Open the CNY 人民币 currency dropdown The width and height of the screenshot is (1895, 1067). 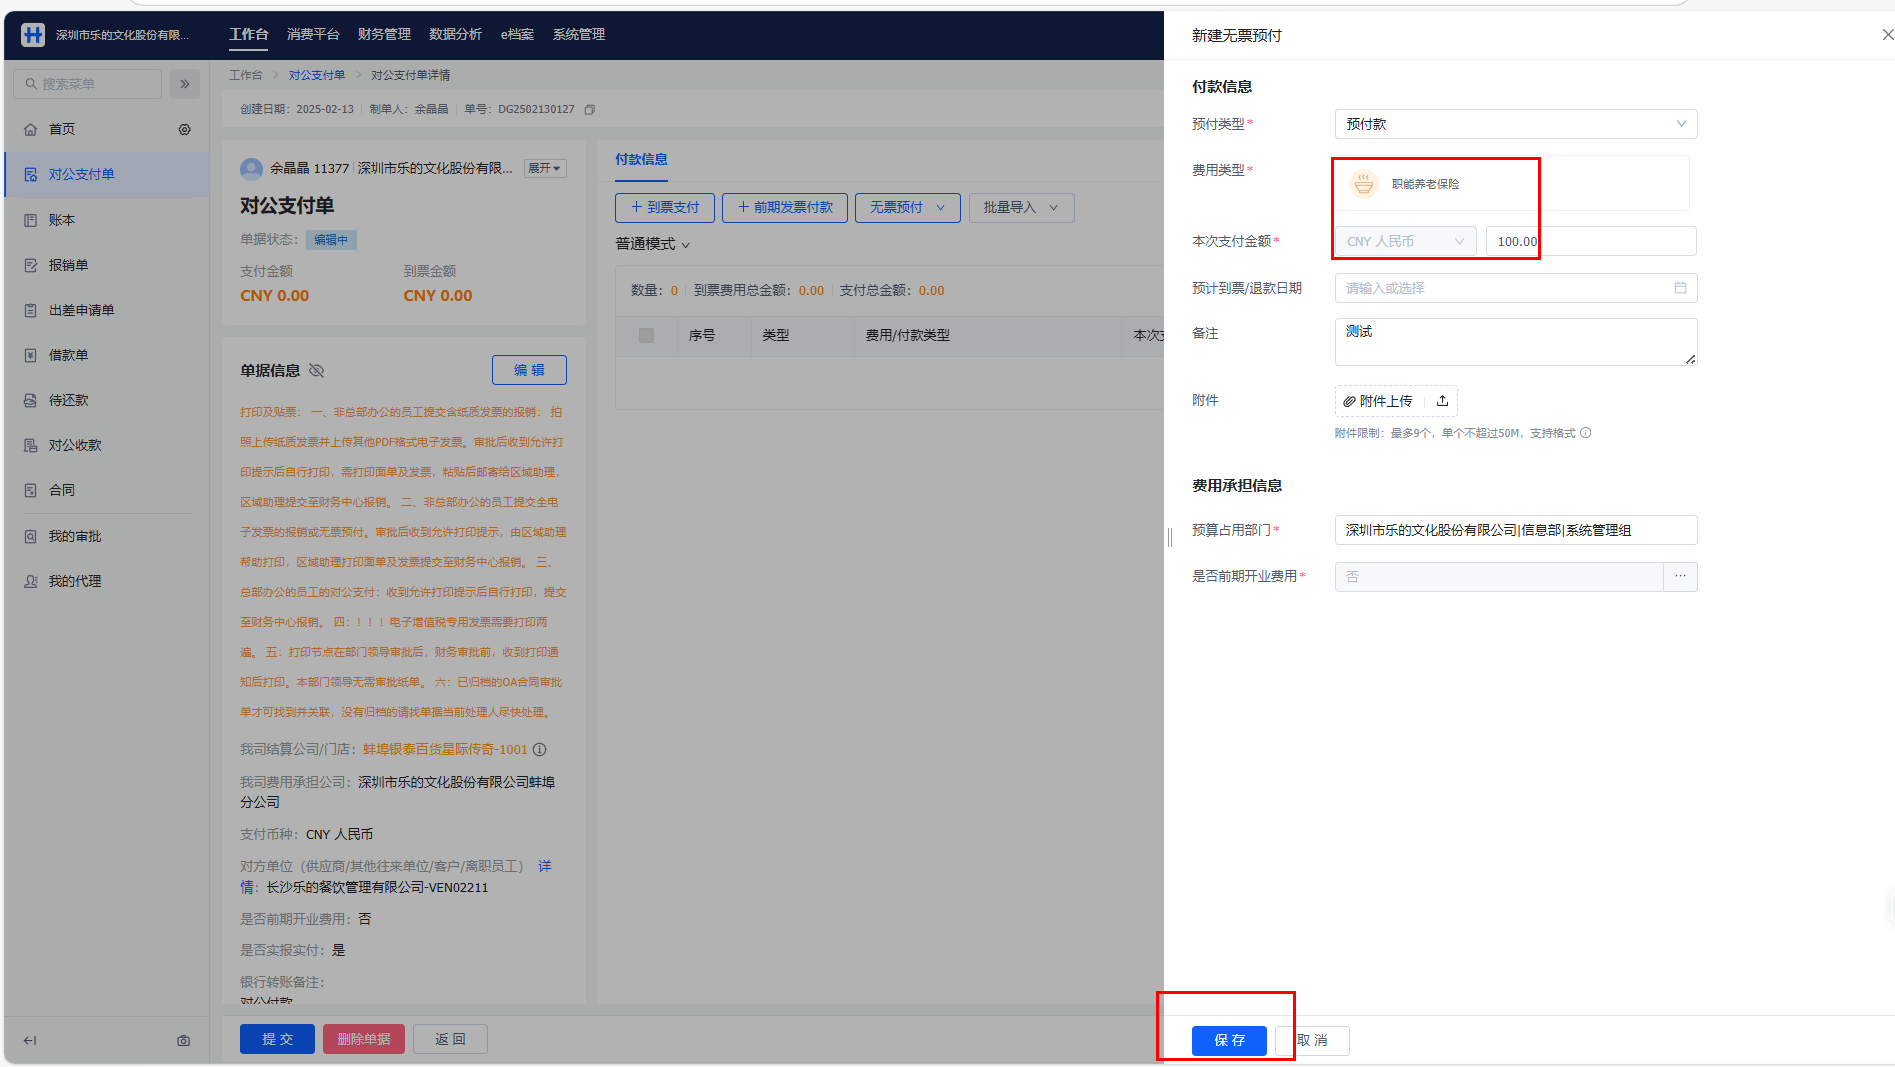1405,241
